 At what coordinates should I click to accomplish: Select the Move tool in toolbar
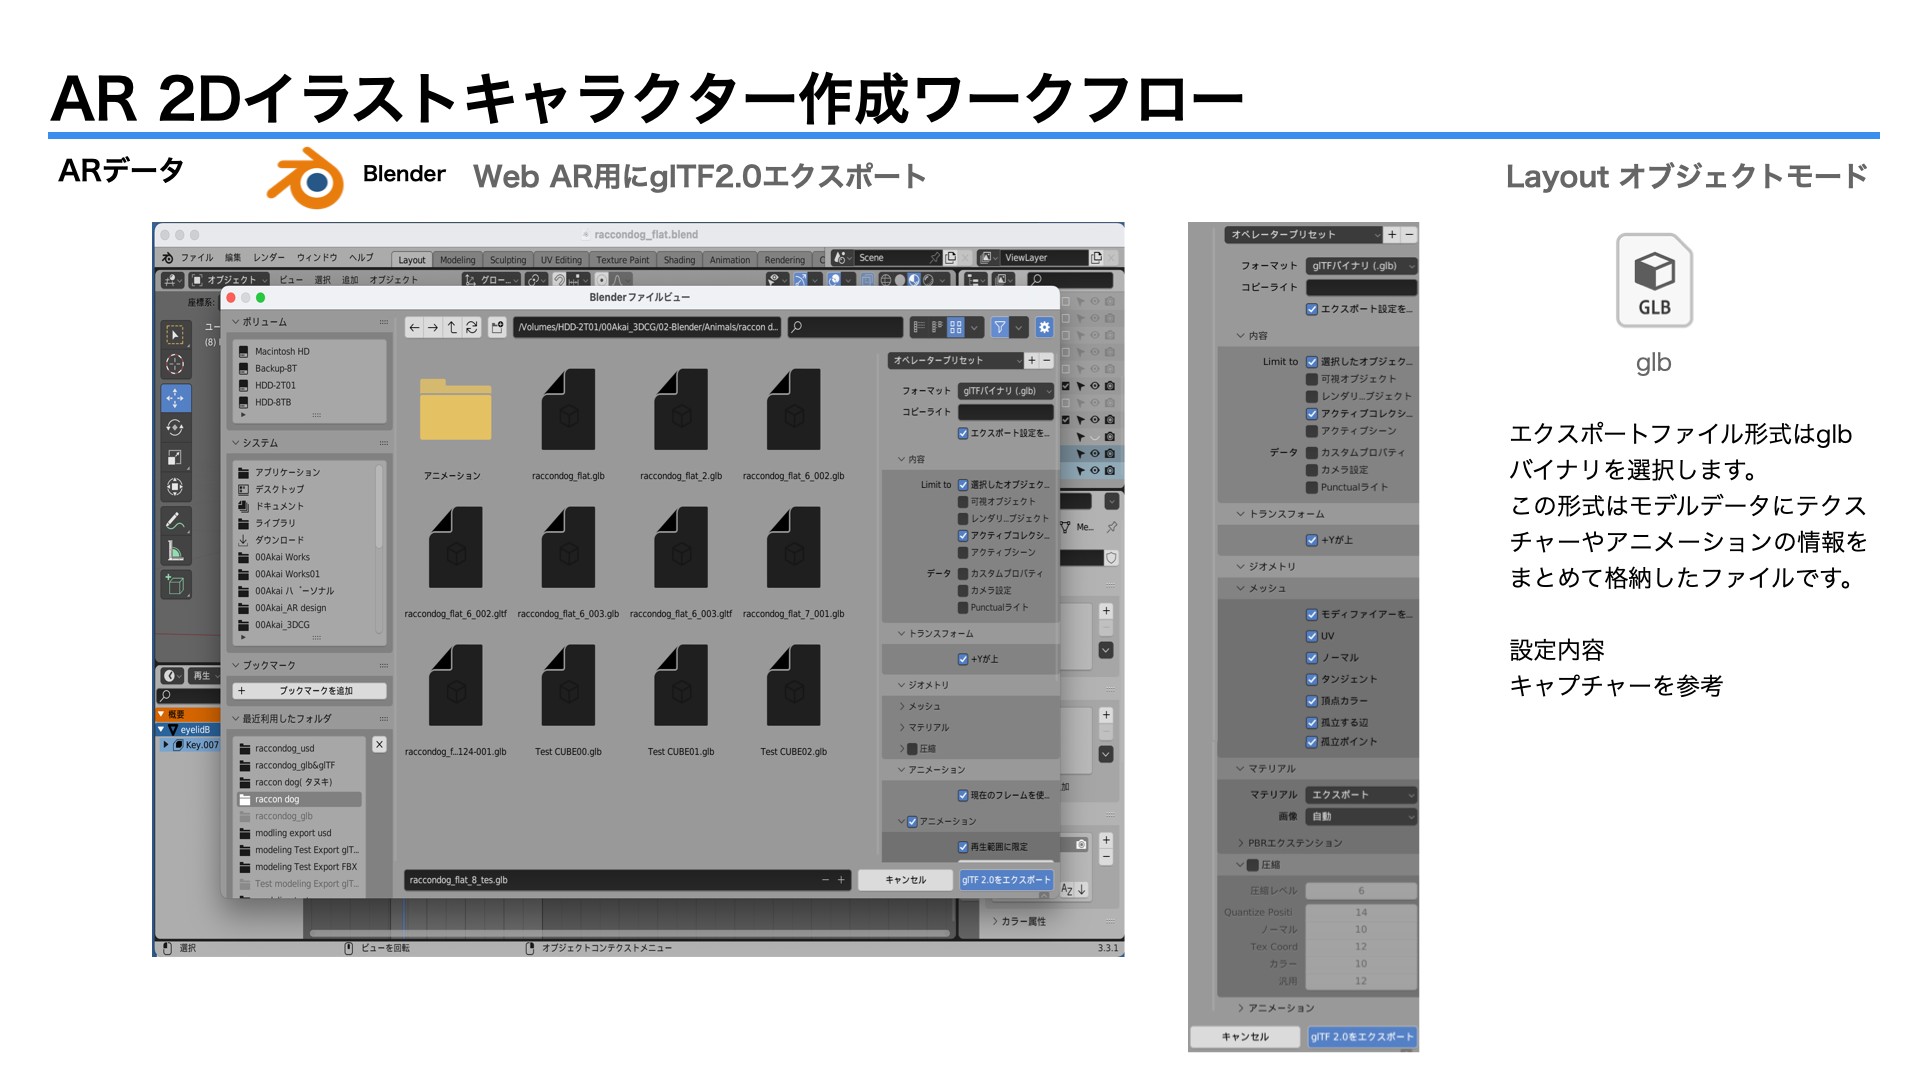click(x=175, y=398)
